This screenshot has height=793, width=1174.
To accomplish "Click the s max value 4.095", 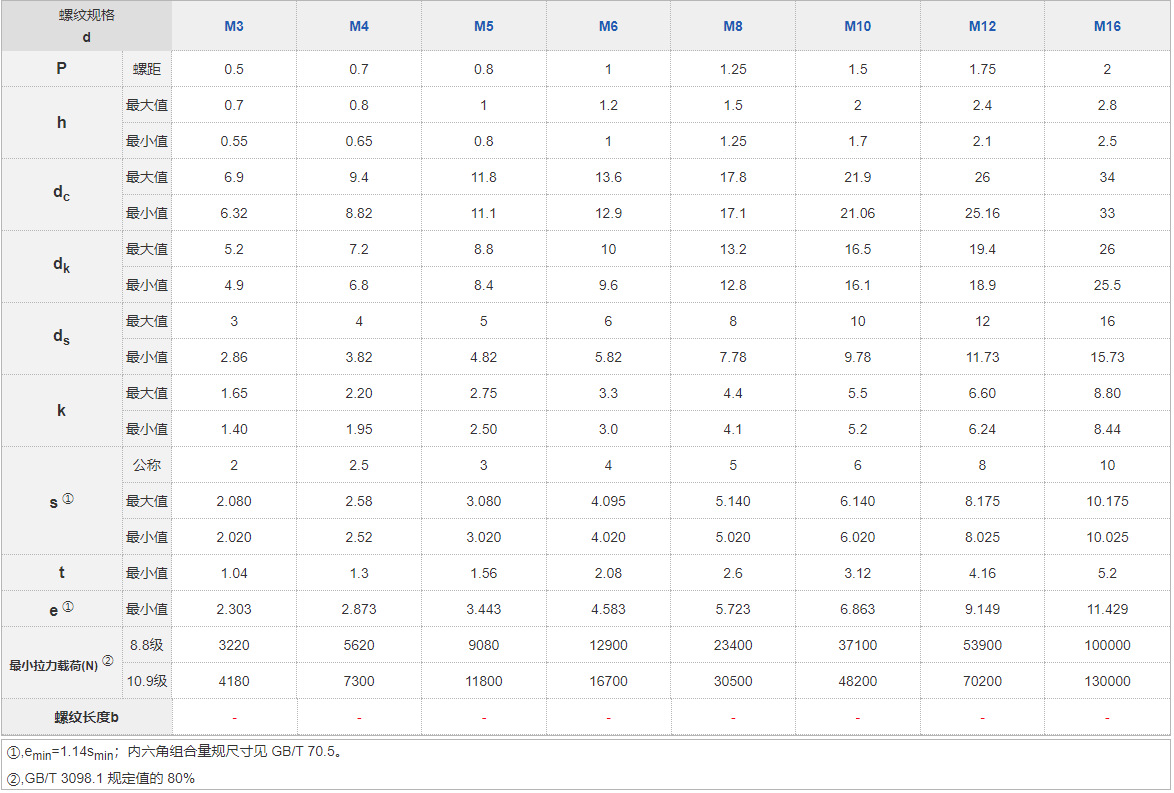I will click(x=608, y=501).
